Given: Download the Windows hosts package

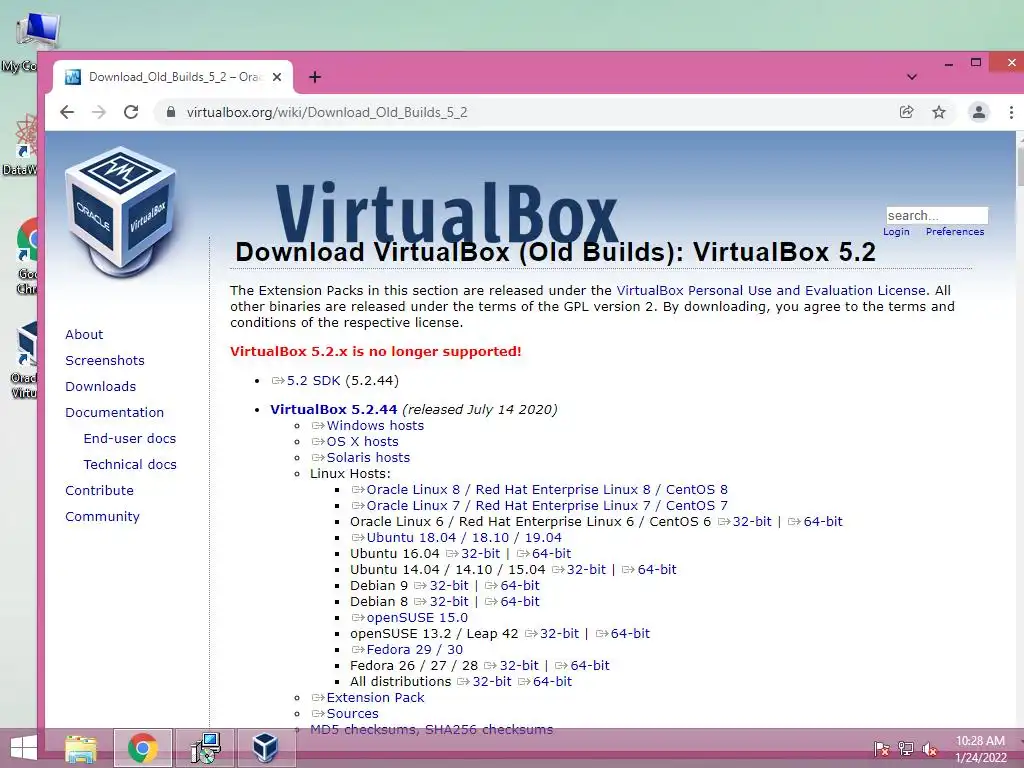Looking at the screenshot, I should (x=368, y=426).
